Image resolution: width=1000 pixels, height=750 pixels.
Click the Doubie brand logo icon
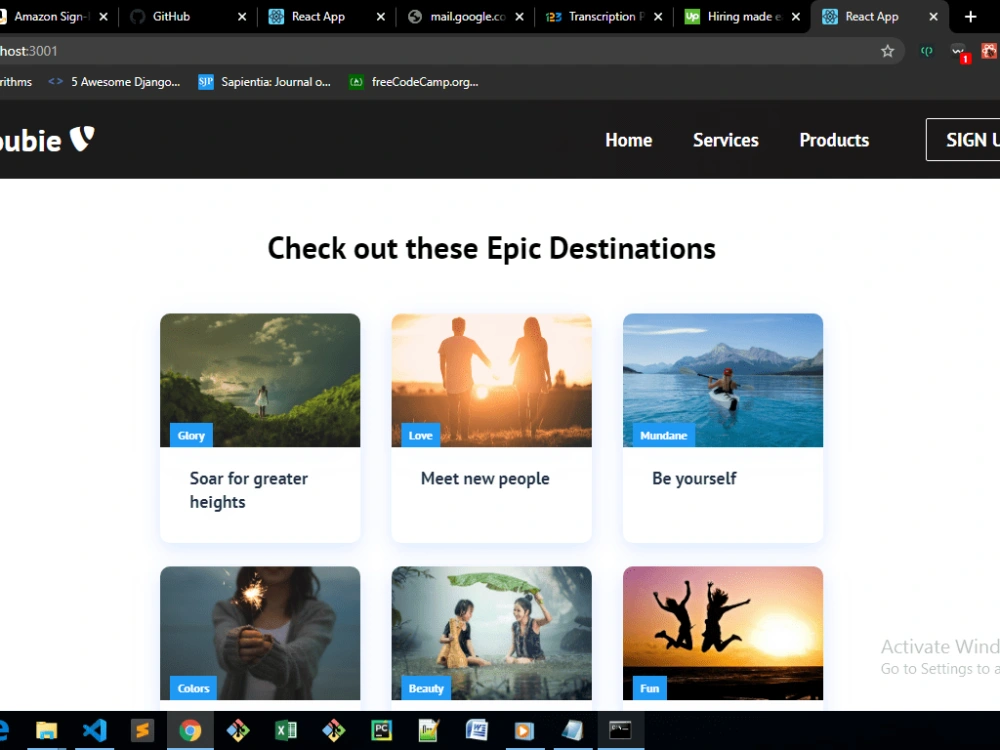[x=82, y=138]
